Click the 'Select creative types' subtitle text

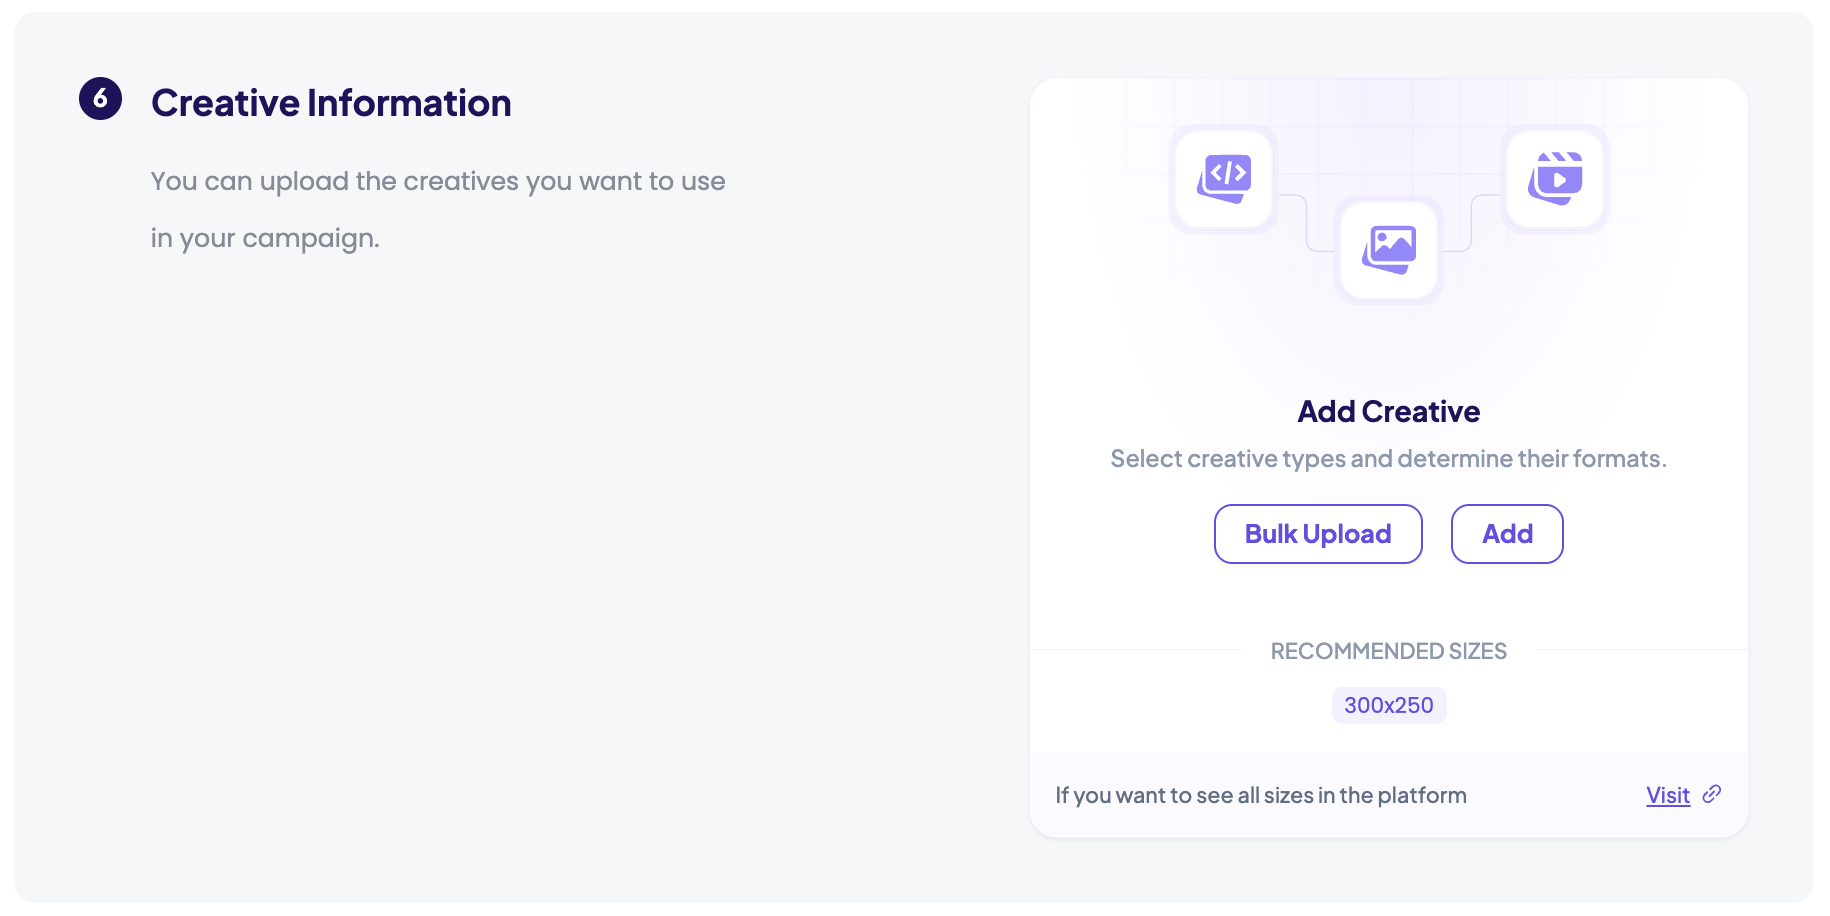point(1388,459)
